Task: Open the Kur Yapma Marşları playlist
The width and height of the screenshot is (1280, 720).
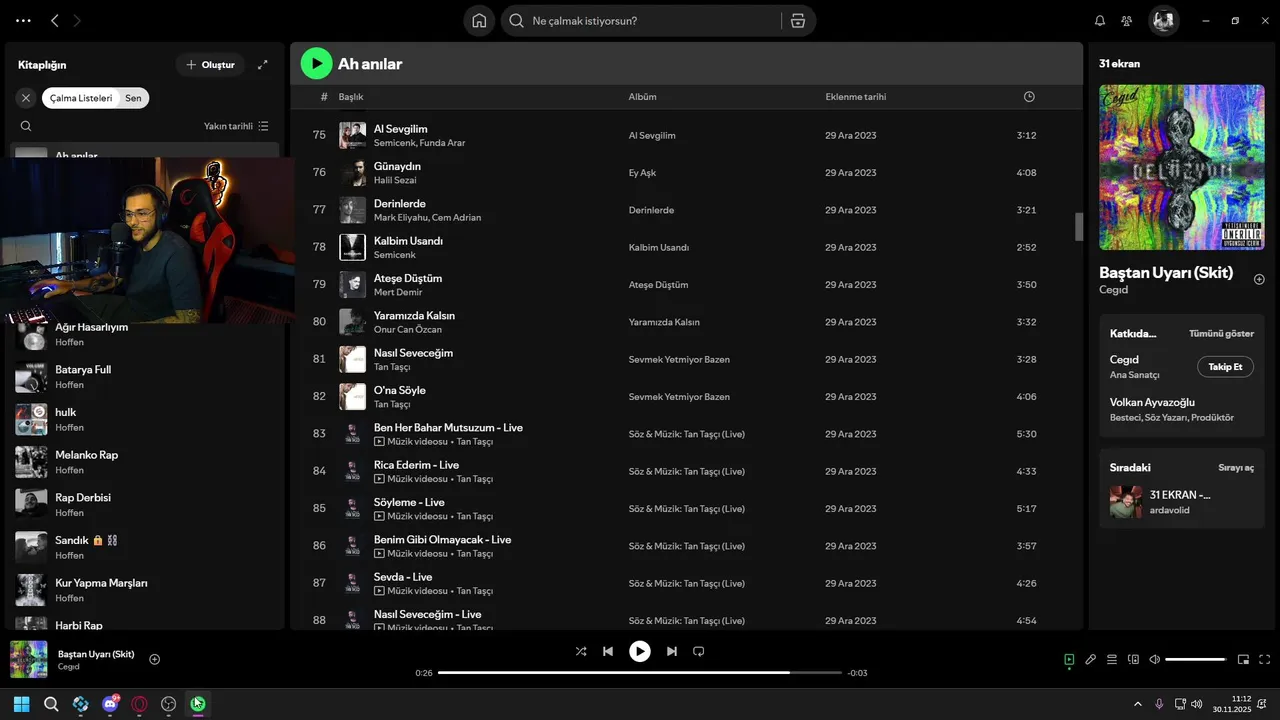Action: point(146,590)
